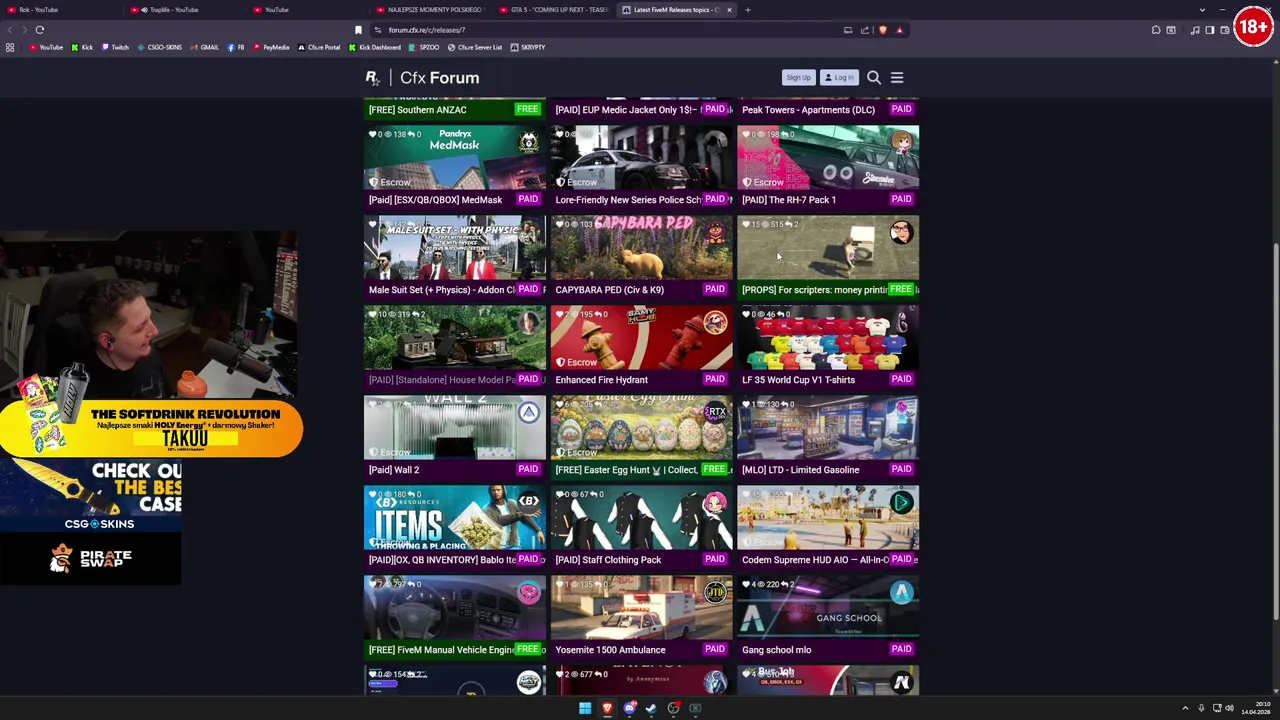The height and width of the screenshot is (720, 1280).
Task: Open Male Suit Set thumbnail
Action: pyautogui.click(x=455, y=247)
